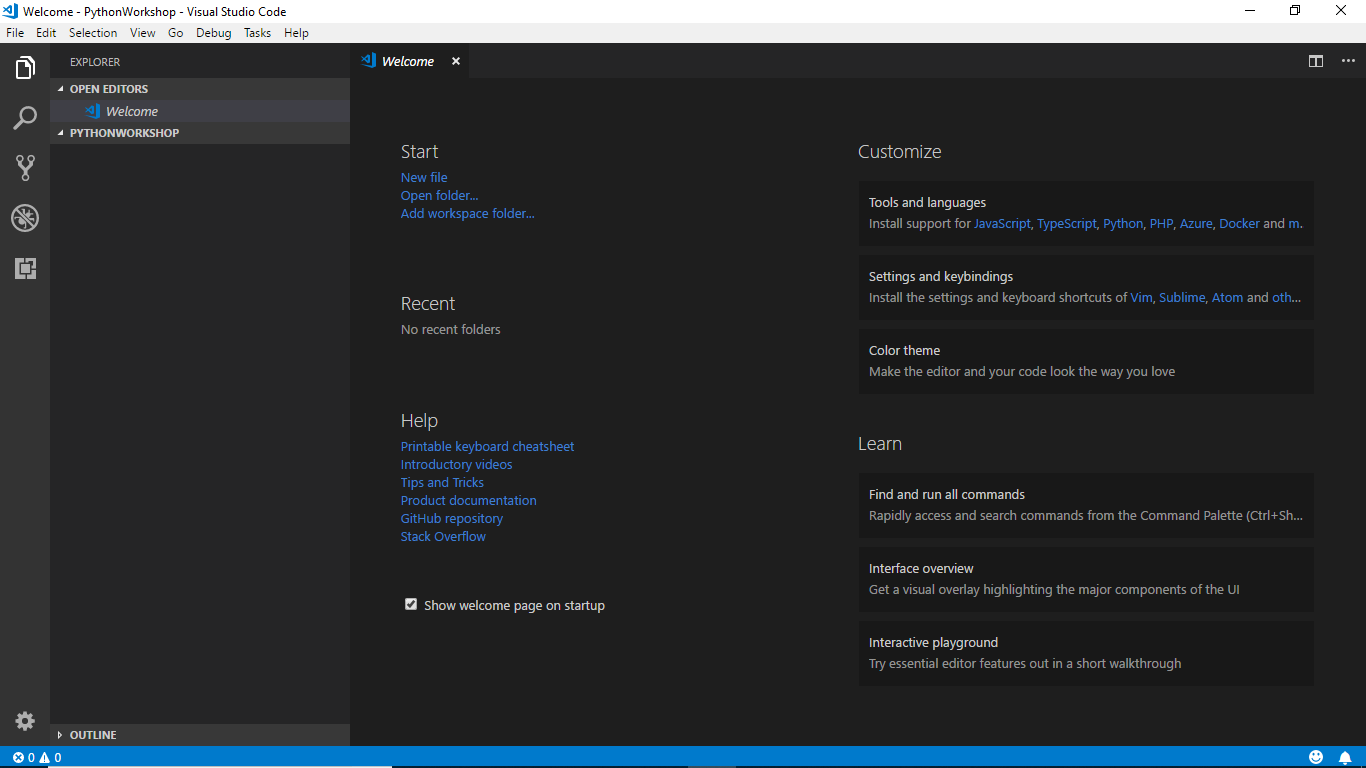Open the Debug view icon

tap(25, 218)
